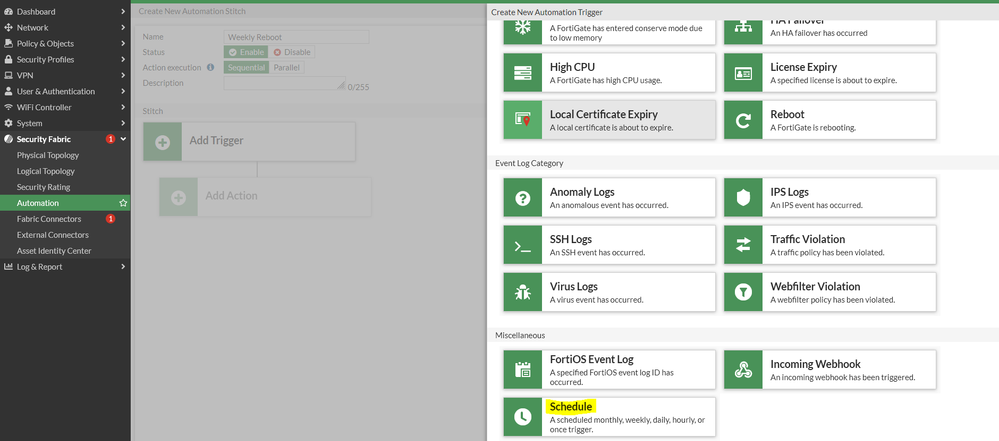Click the FortiOS Event Log calendar icon
Image resolution: width=999 pixels, height=441 pixels.
[522, 369]
